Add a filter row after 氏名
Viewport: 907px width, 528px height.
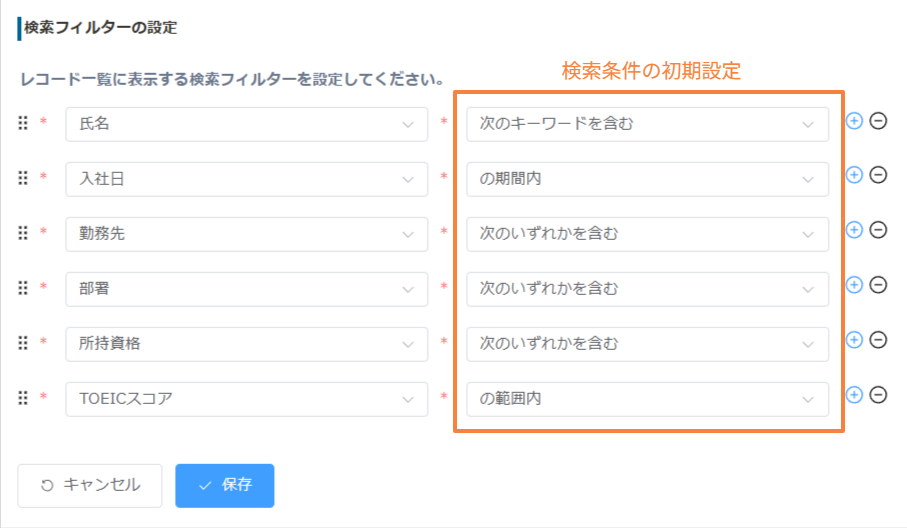point(854,121)
